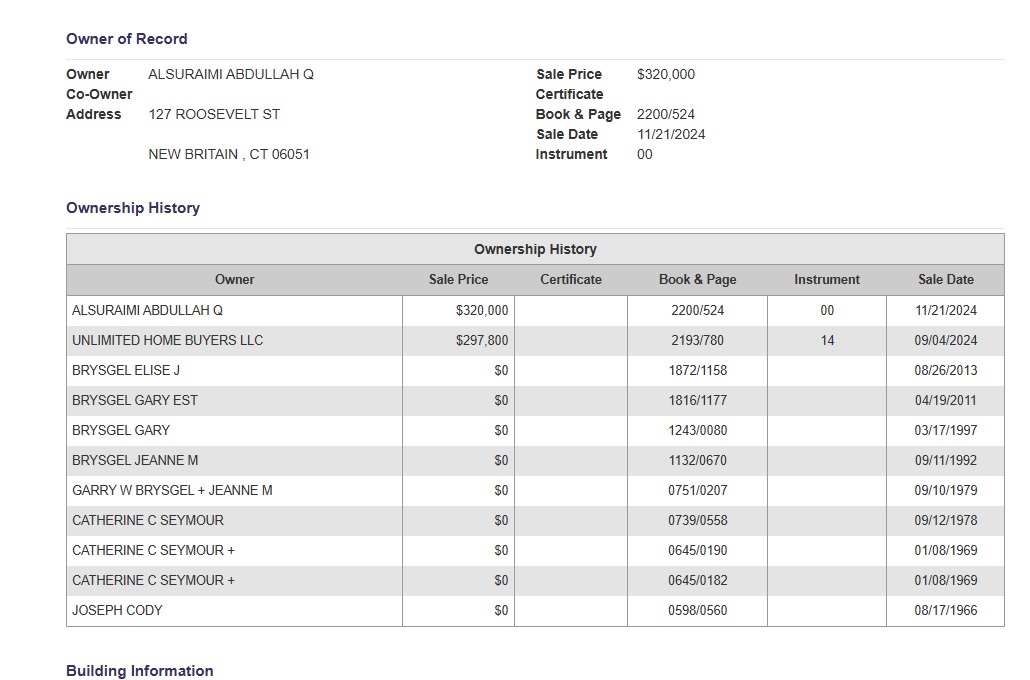Click the CATHERINE C SEYMOUR 0739/0558 cell
The width and height of the screenshot is (1030, 680).
[x=697, y=521]
